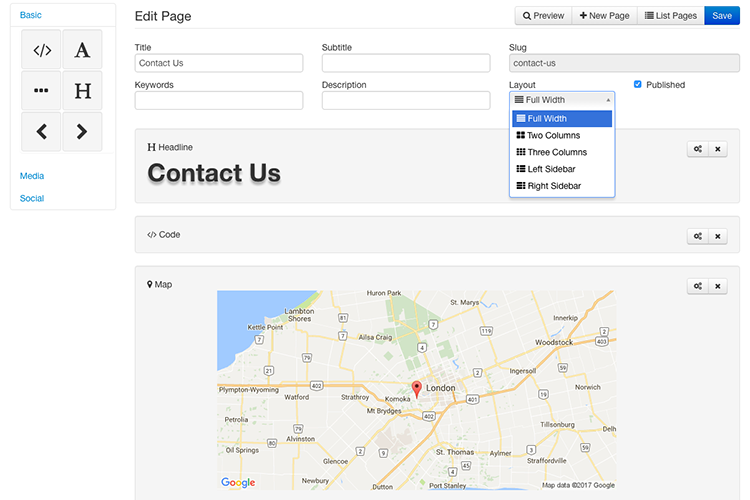Open the Social section in sidebar
This screenshot has height=500, width=750.
[x=32, y=198]
